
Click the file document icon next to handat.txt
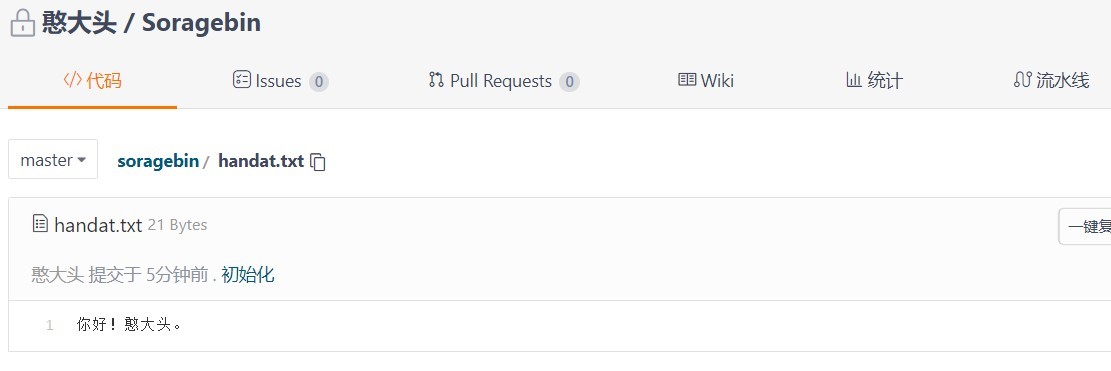(40, 224)
